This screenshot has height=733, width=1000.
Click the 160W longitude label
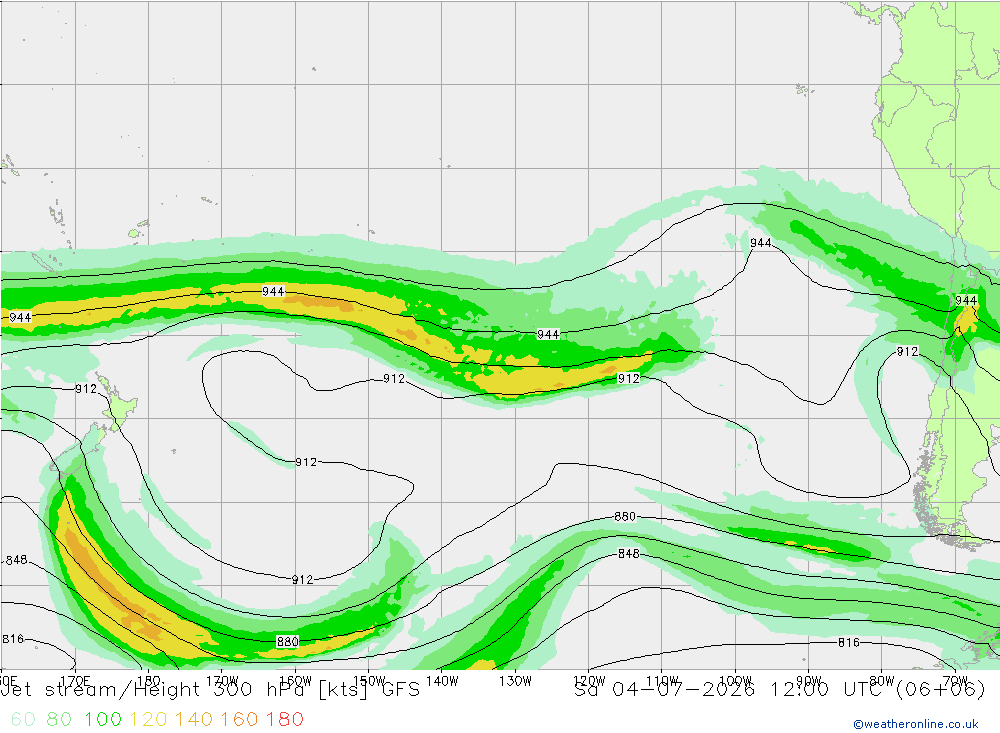295,681
